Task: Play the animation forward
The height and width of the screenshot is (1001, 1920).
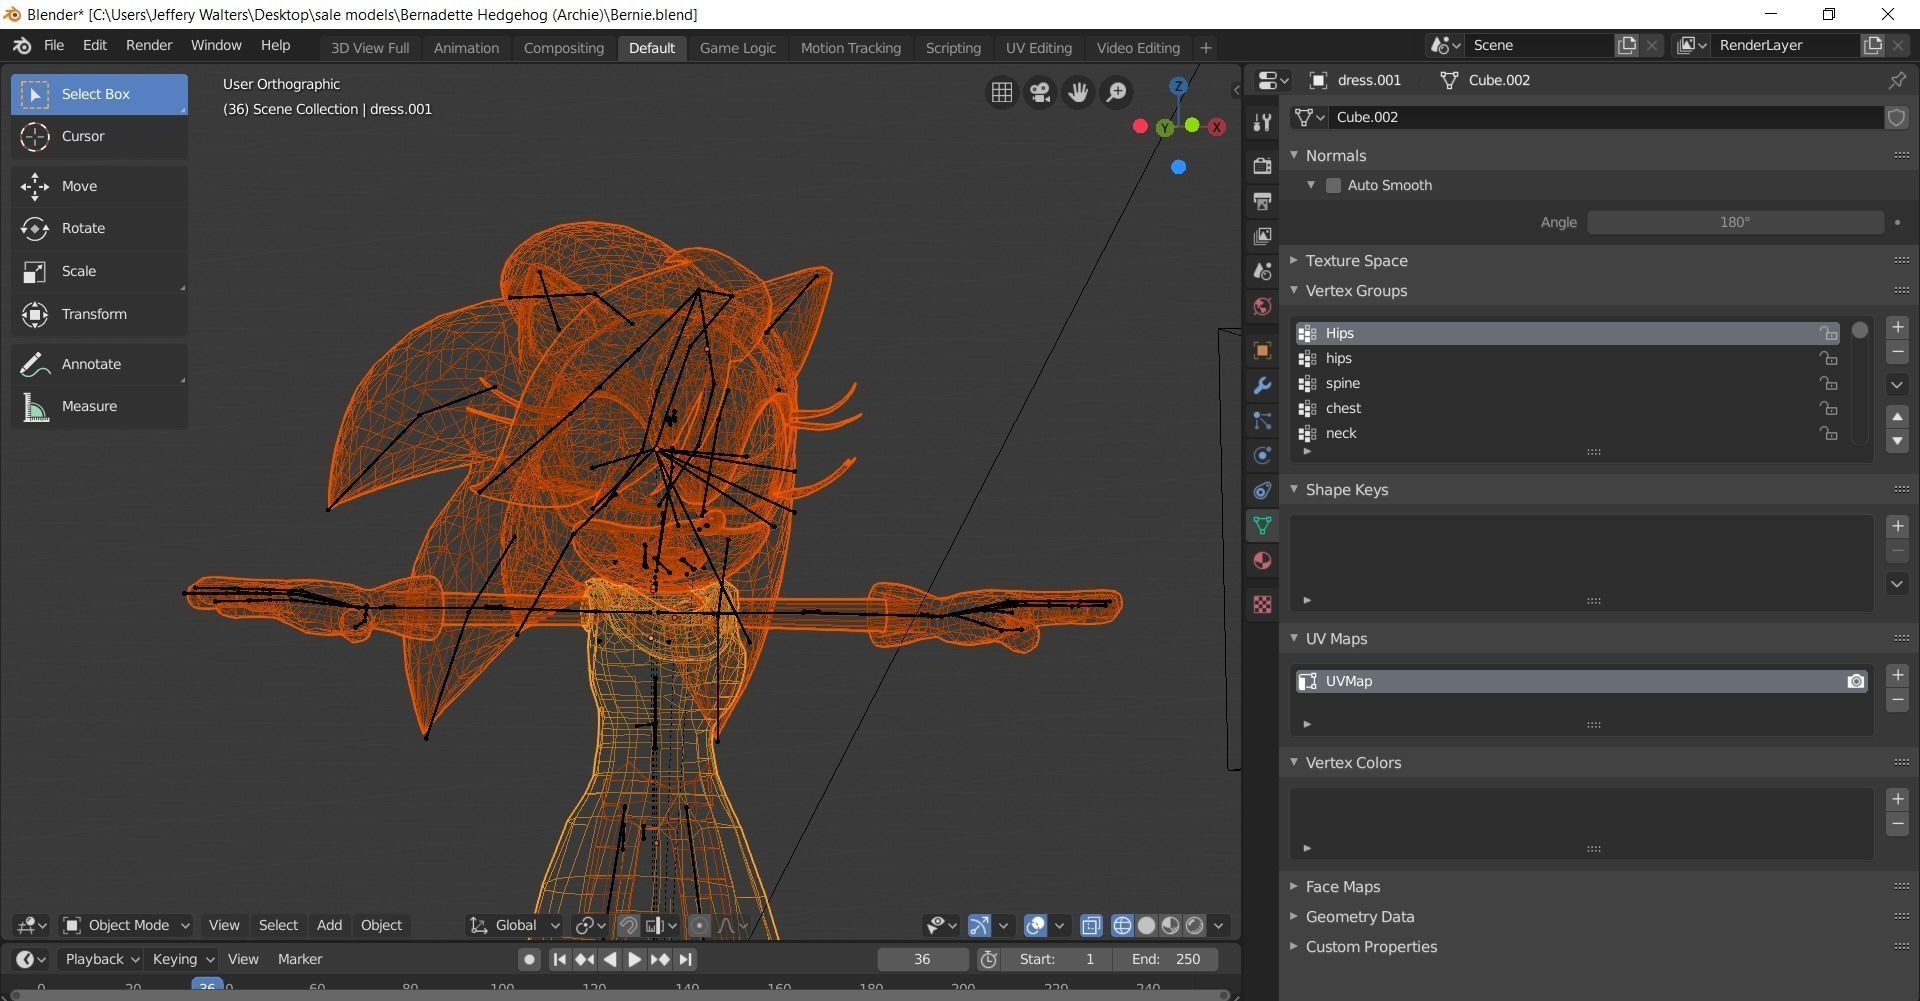Action: click(634, 959)
